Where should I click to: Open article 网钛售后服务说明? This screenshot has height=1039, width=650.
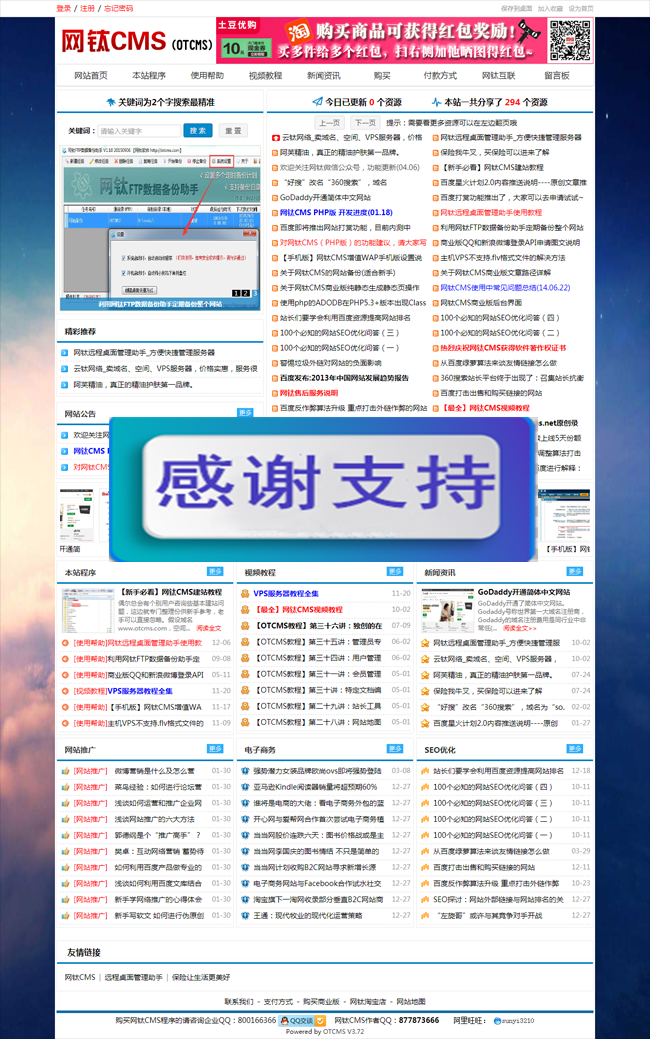(309, 393)
